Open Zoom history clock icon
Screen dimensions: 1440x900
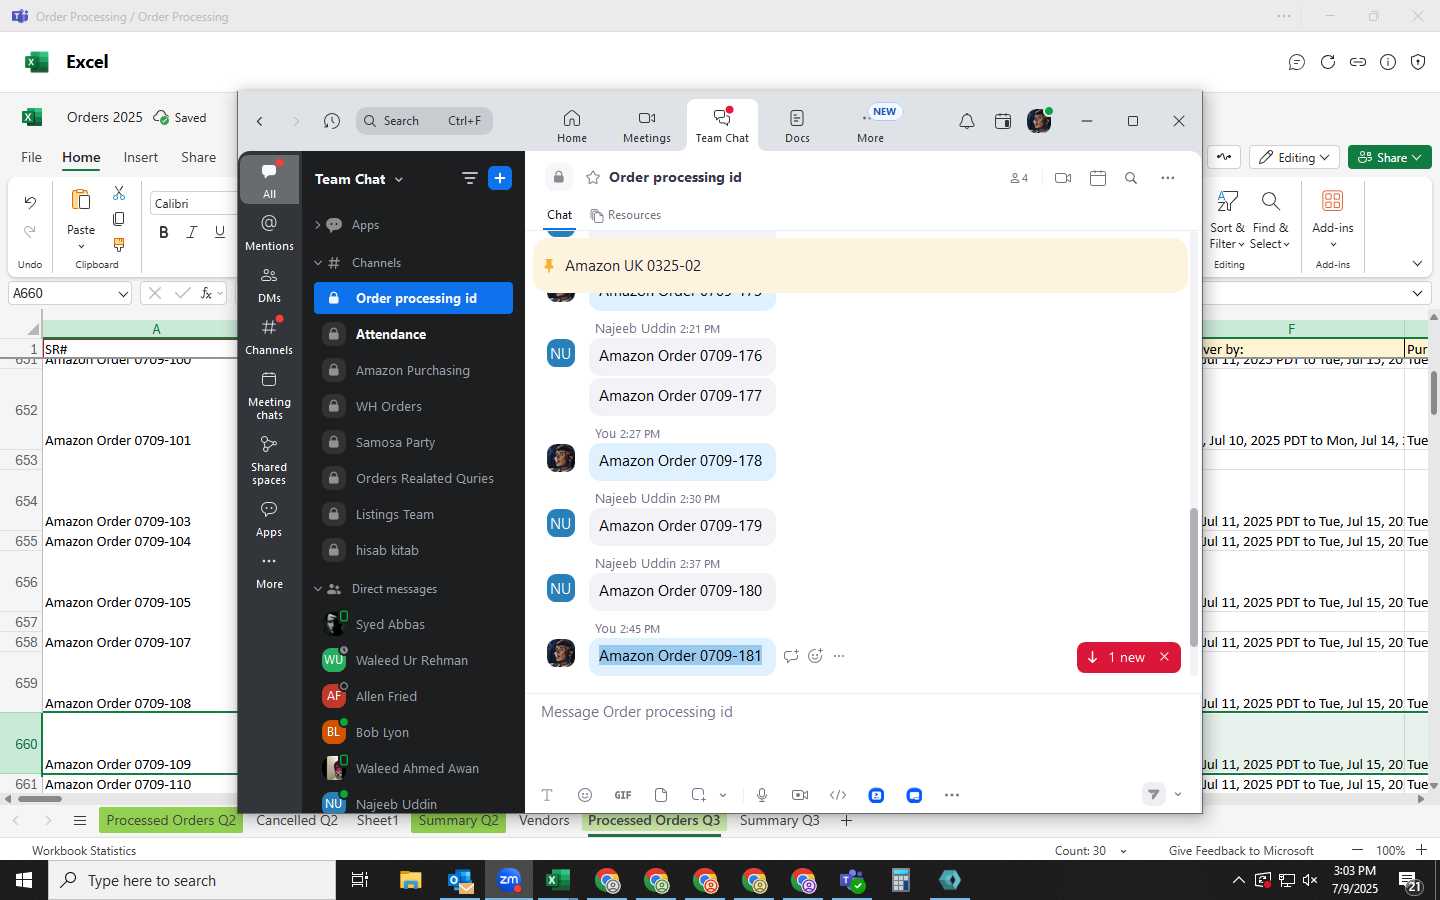coord(332,121)
